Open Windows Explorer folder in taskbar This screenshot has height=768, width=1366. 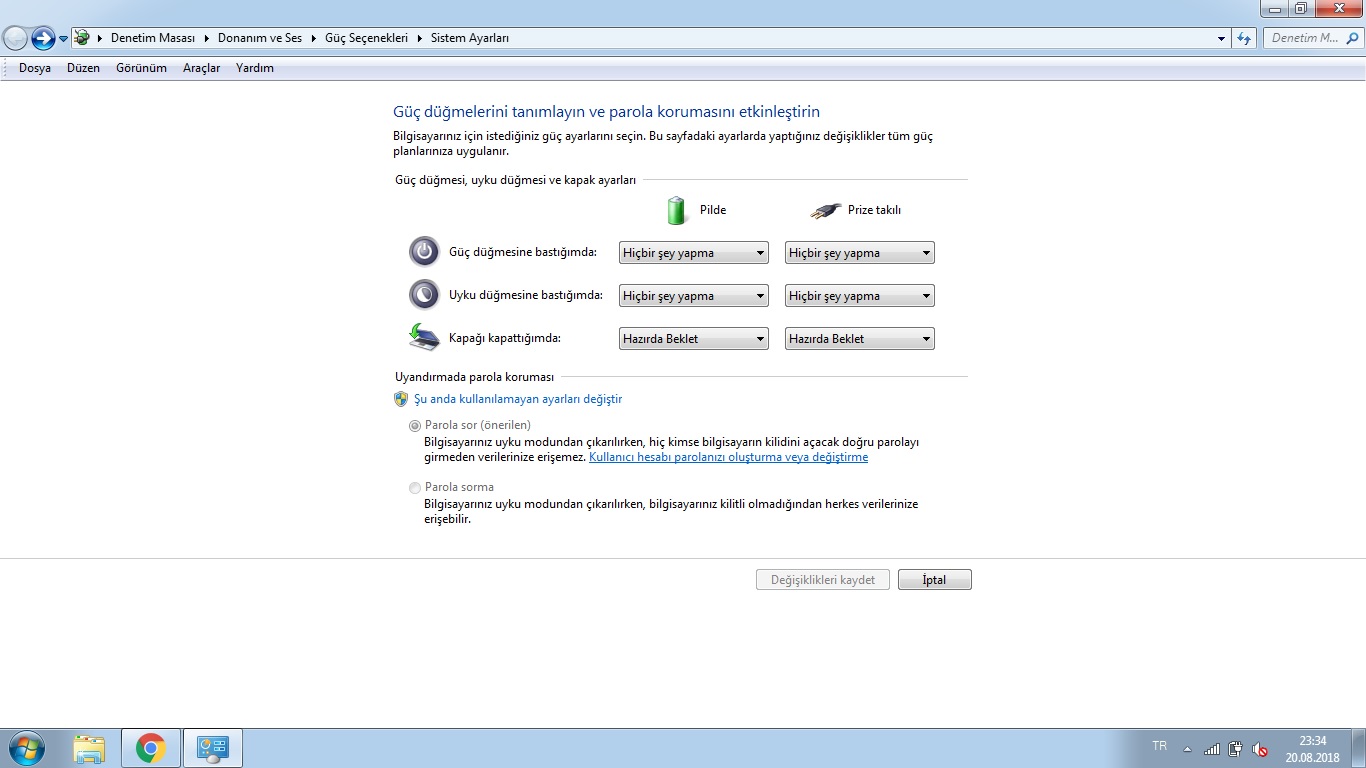pyautogui.click(x=89, y=748)
